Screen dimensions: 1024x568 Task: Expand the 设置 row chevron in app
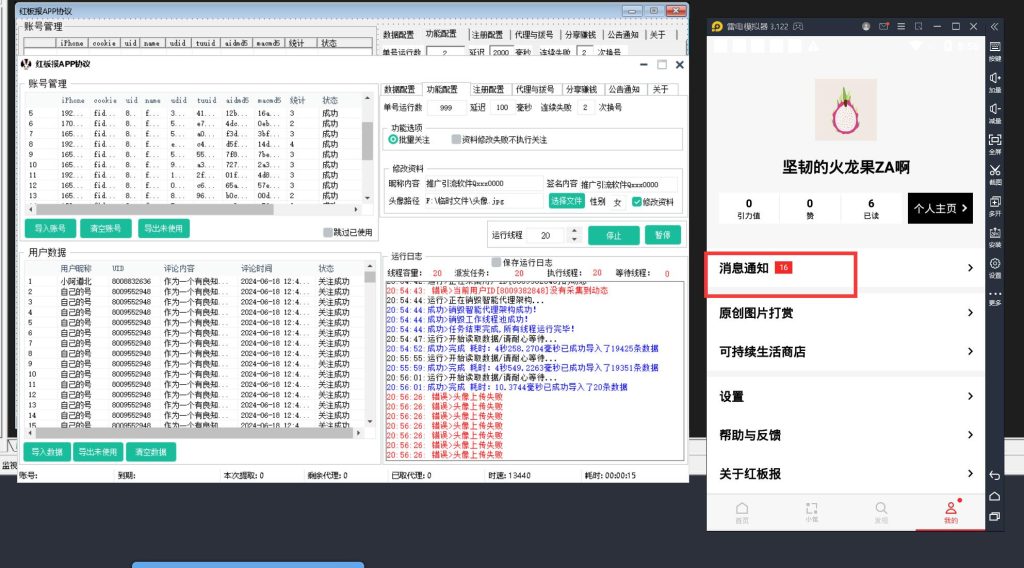pos(970,396)
